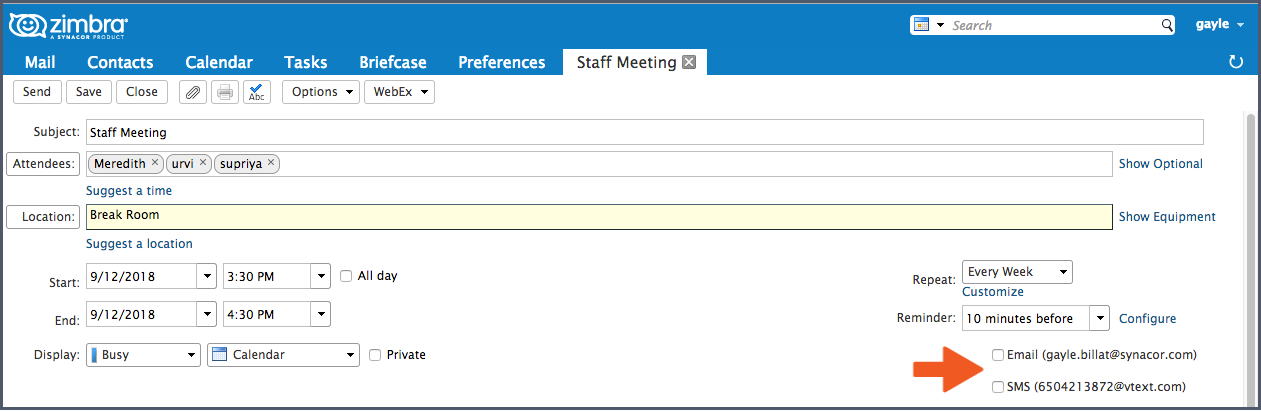The width and height of the screenshot is (1261, 412).
Task: Click the refresh icon at top right
Action: coord(1236,62)
